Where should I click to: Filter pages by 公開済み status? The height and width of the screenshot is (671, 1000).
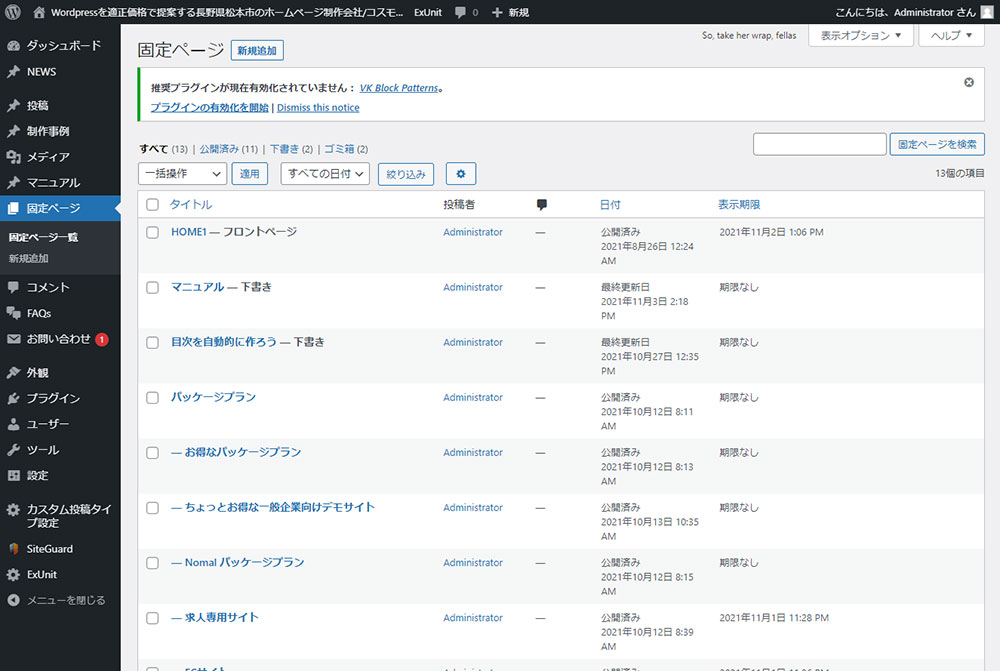click(220, 149)
